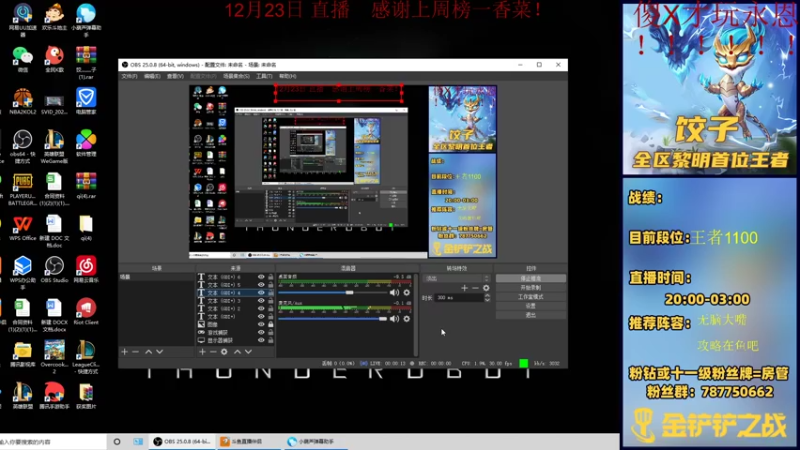Open WPS Office desktop shortcut
This screenshot has height=450, width=800.
(22, 228)
